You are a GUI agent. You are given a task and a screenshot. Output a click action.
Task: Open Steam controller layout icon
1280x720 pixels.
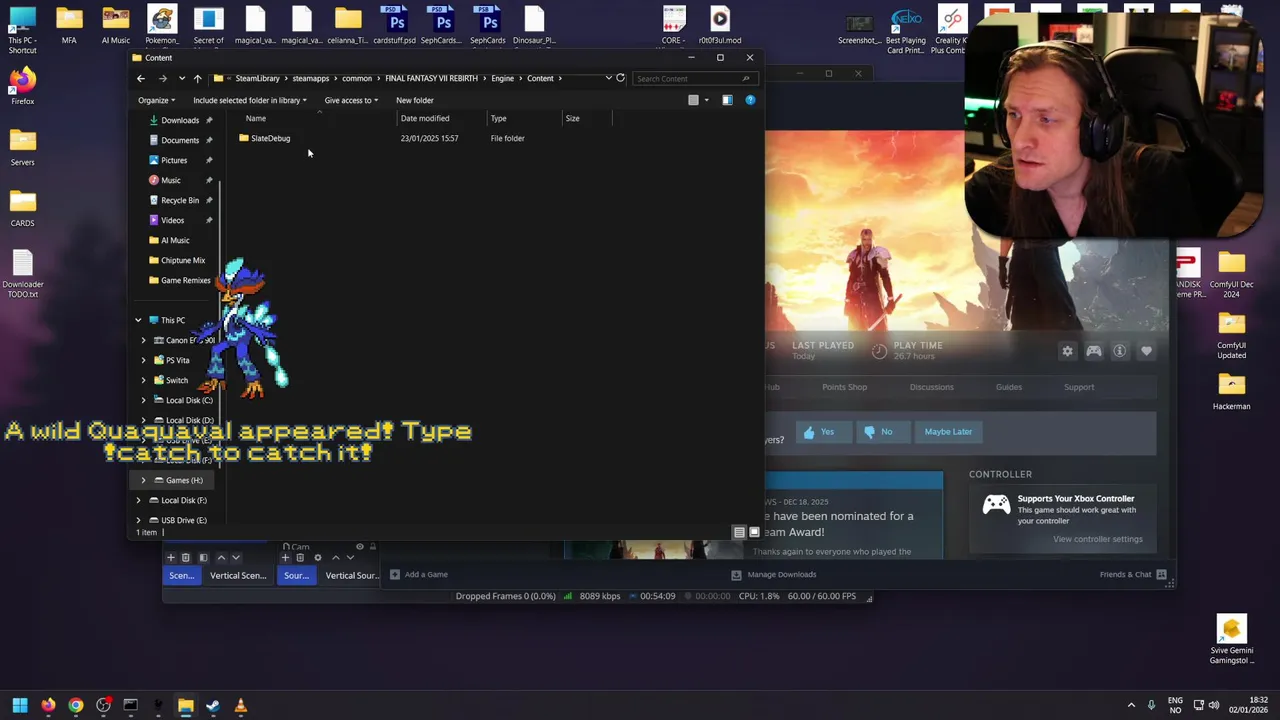tap(1094, 351)
